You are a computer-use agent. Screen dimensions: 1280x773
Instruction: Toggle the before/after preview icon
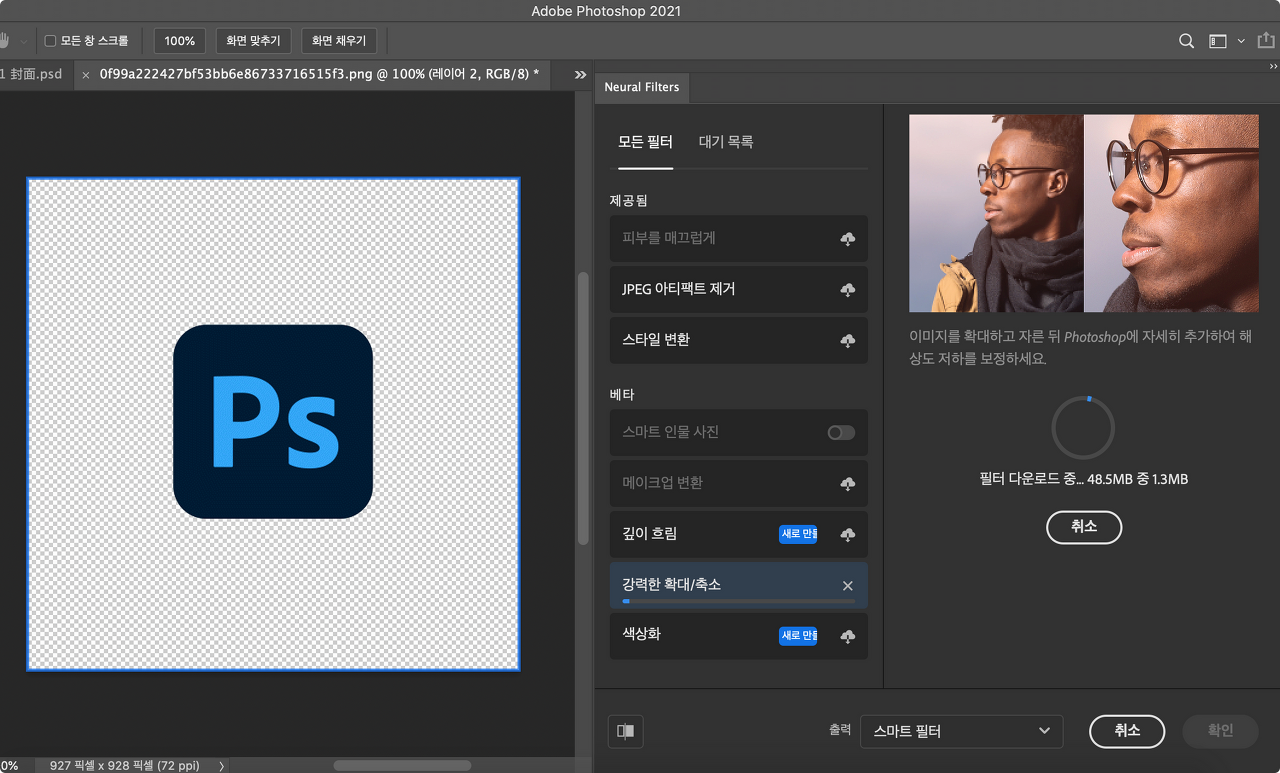625,731
